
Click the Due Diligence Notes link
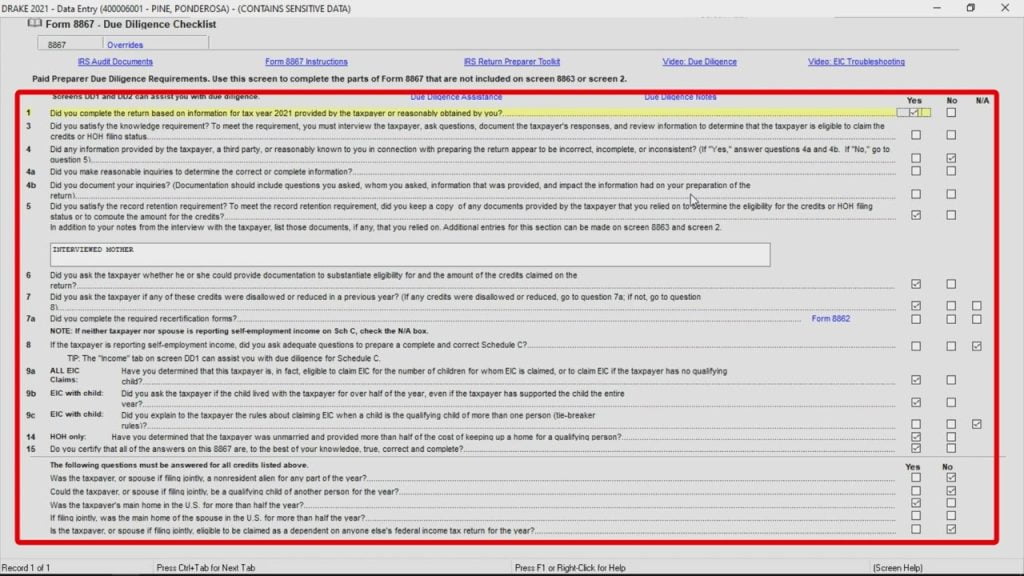pyautogui.click(x=680, y=97)
